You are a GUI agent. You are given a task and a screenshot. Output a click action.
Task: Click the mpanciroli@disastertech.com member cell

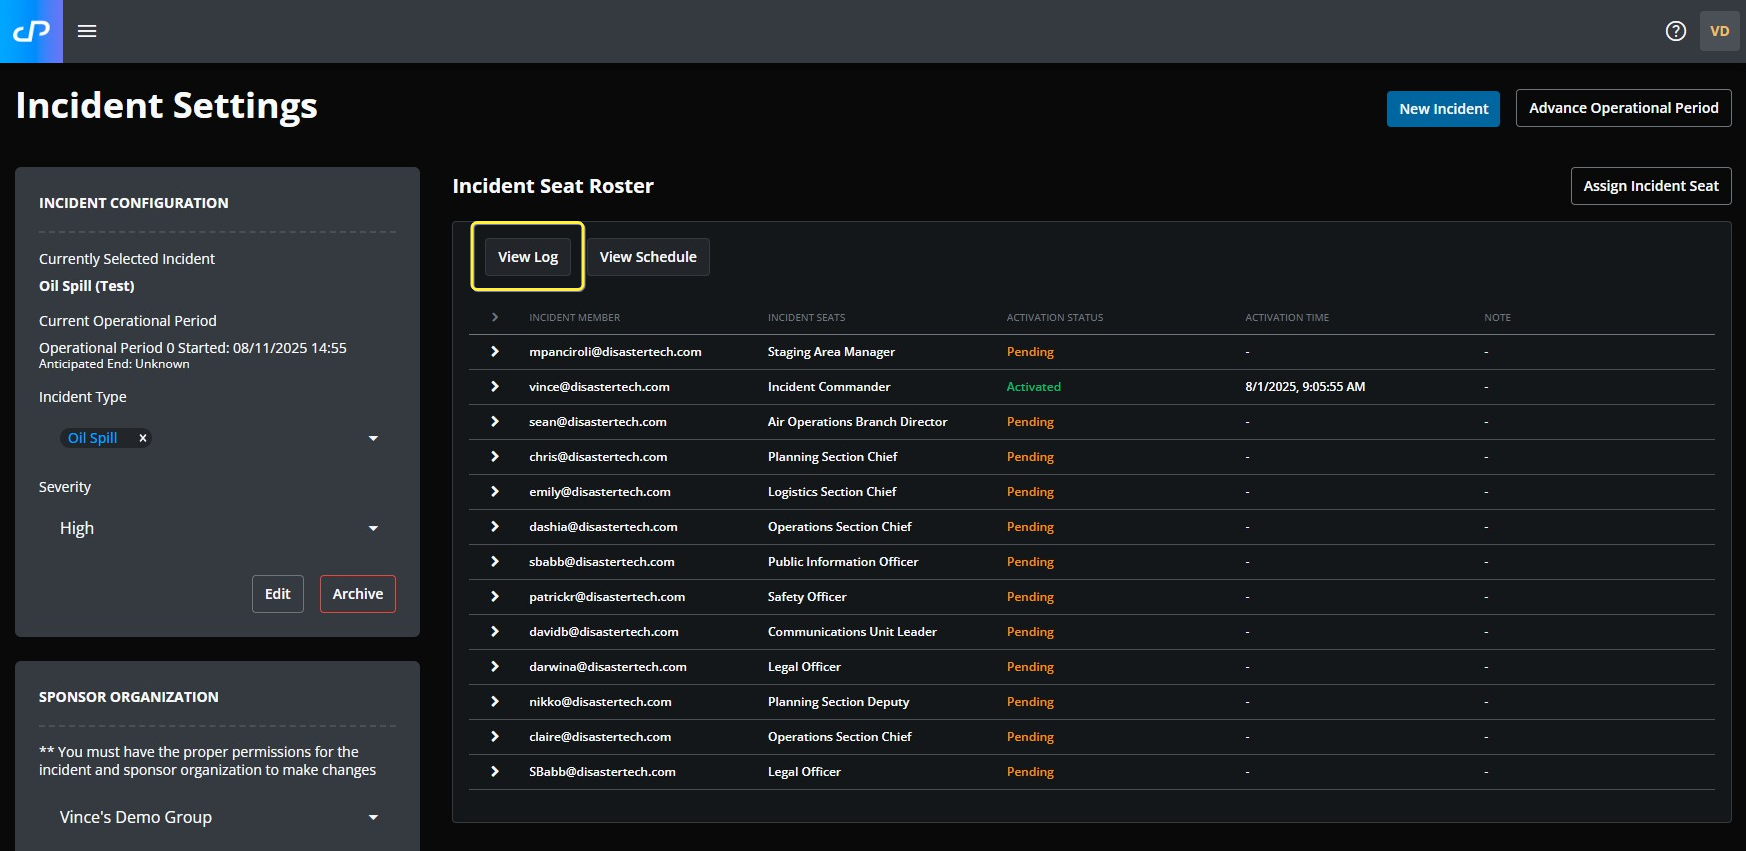coord(615,352)
